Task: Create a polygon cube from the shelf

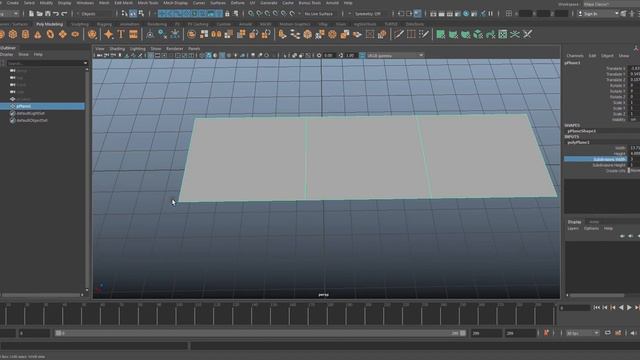Action: pos(13,35)
